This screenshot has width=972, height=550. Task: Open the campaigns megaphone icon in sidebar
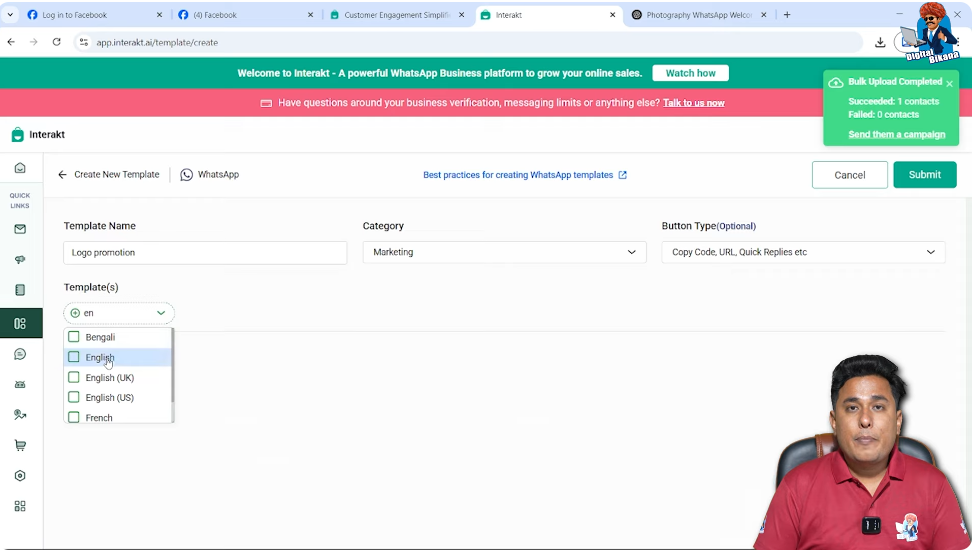(20, 259)
